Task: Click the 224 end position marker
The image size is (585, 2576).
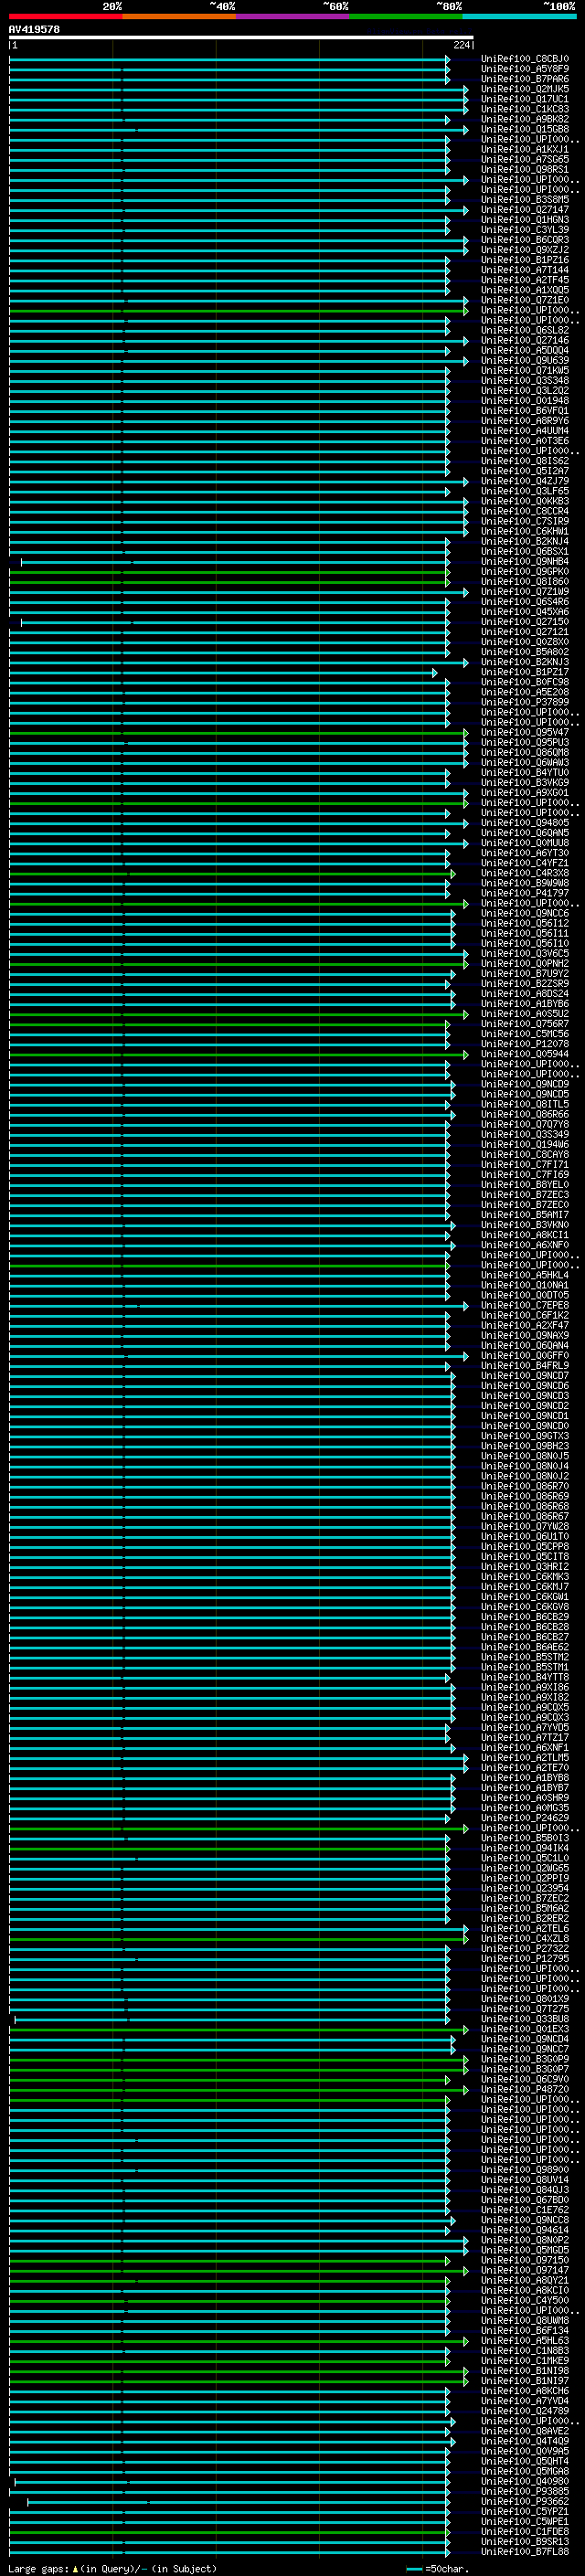Action: point(462,45)
